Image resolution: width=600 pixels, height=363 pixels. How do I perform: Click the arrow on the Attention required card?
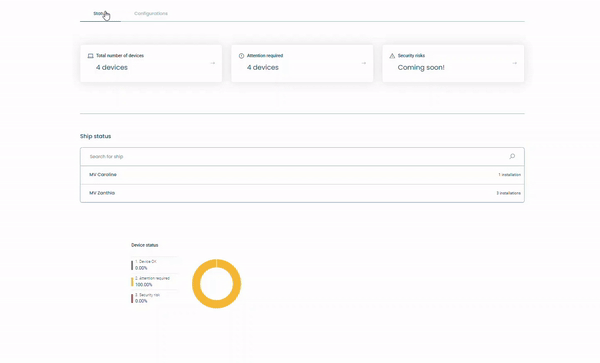[364, 63]
